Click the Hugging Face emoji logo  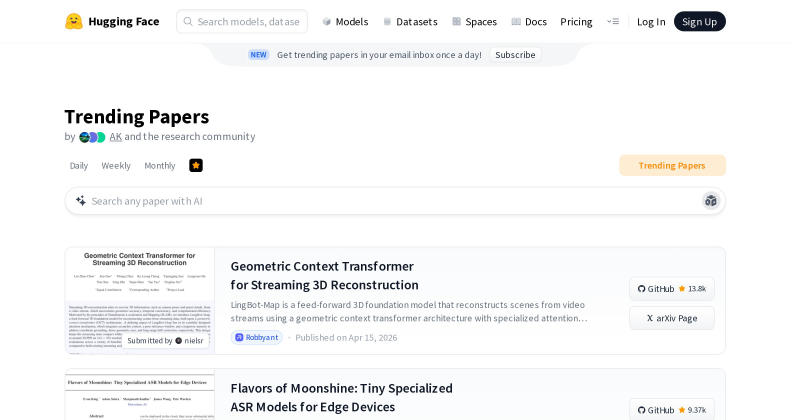click(74, 21)
